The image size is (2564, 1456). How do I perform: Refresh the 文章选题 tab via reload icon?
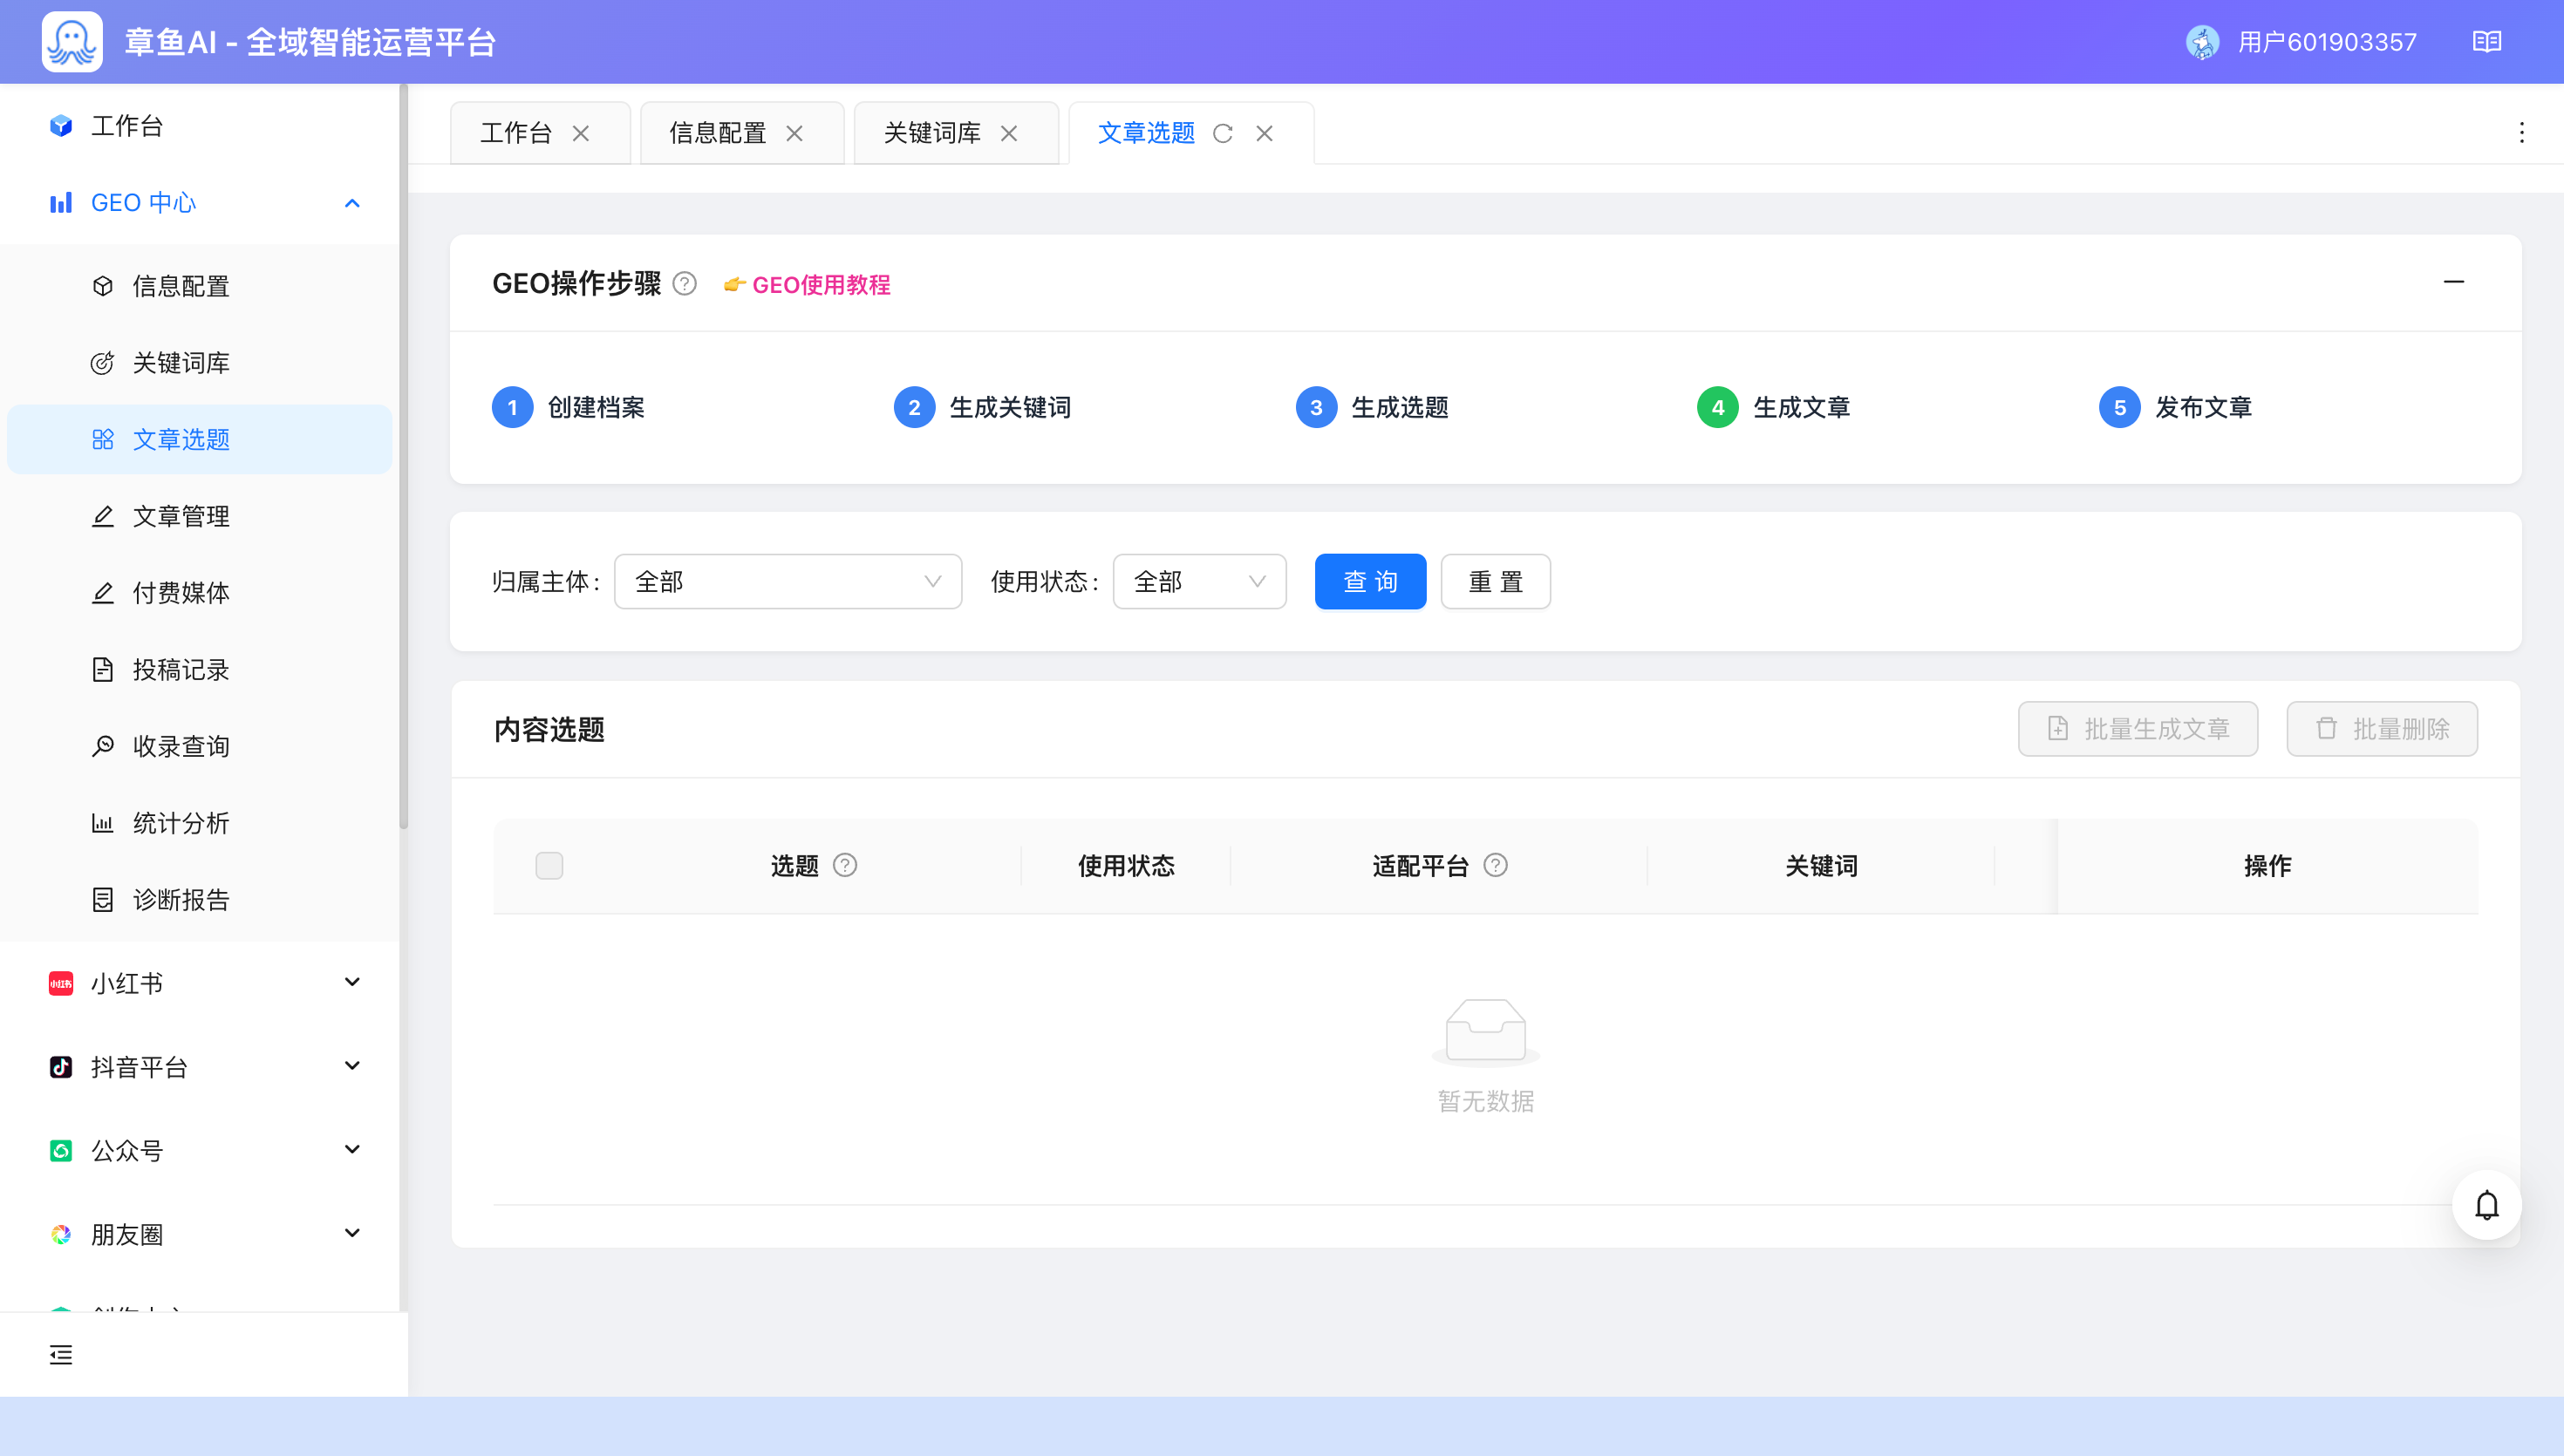(x=1222, y=133)
